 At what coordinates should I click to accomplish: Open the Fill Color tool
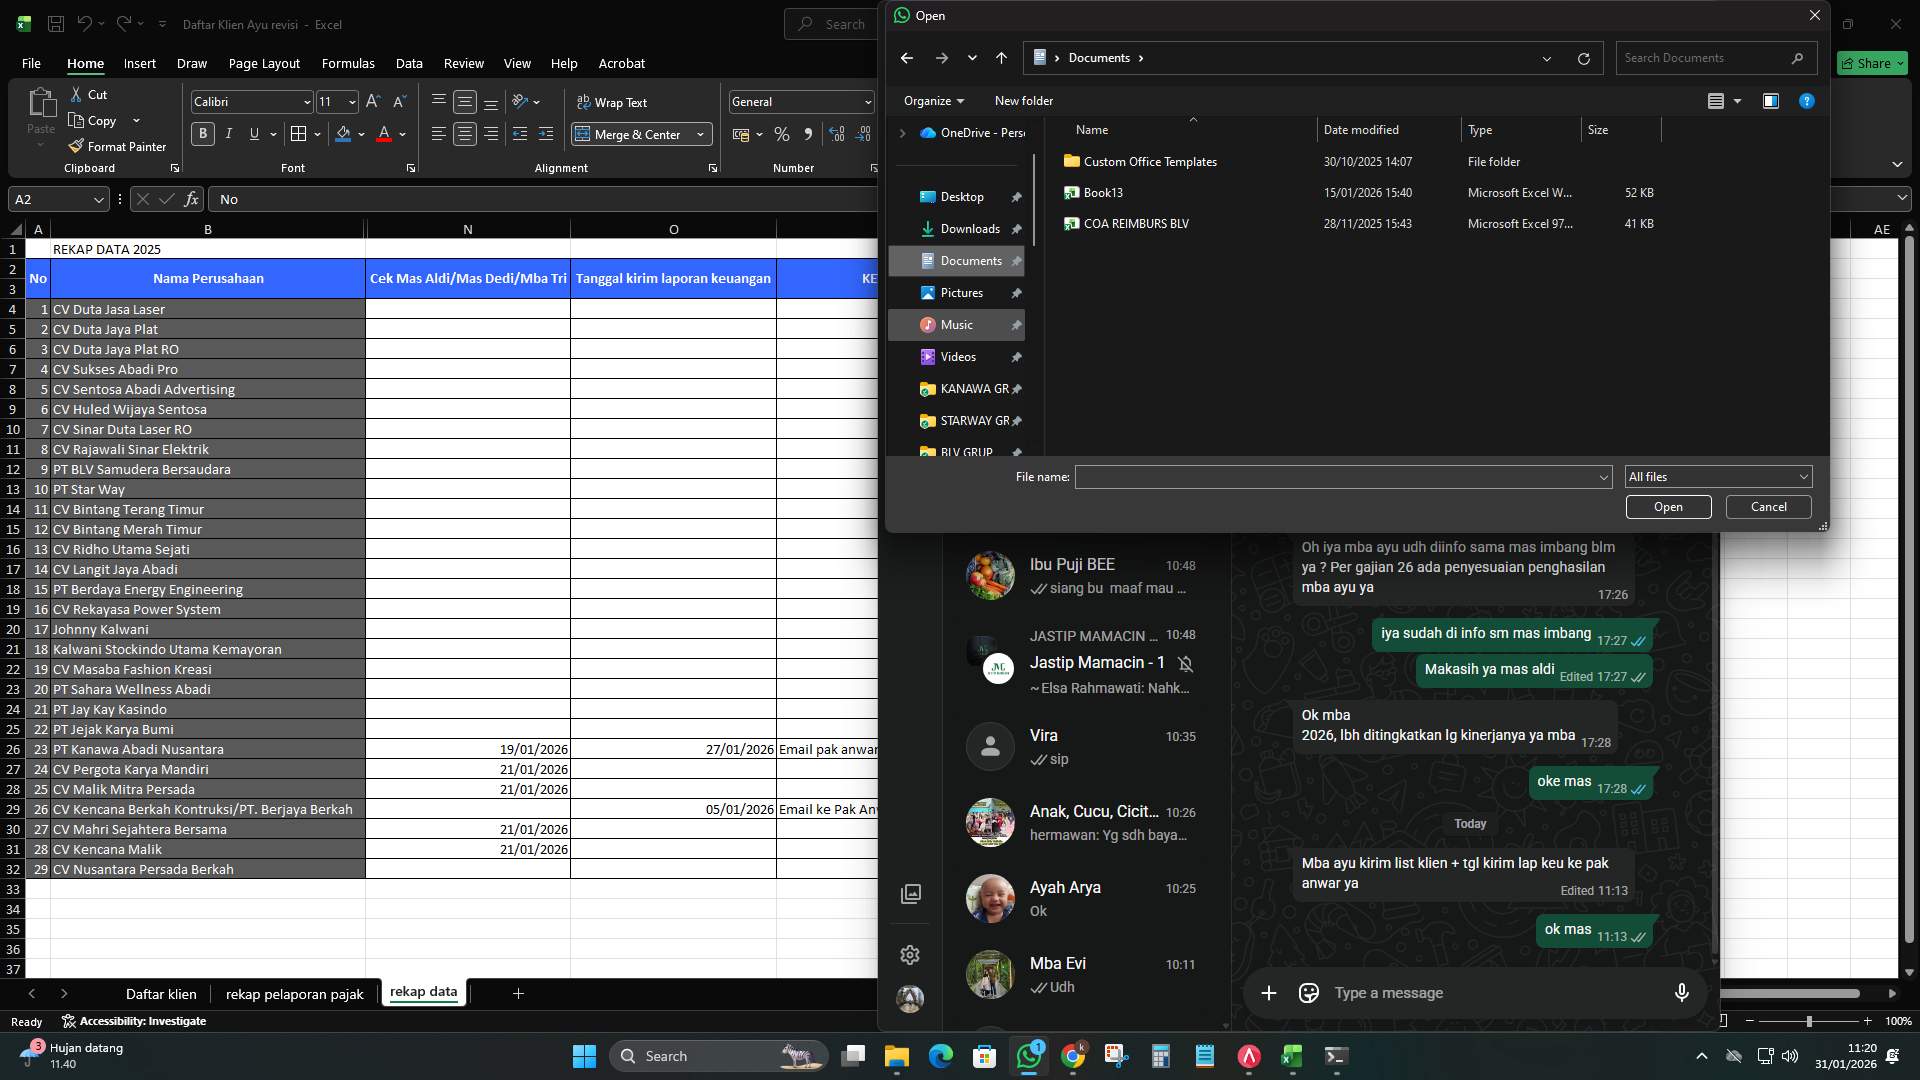pyautogui.click(x=345, y=134)
